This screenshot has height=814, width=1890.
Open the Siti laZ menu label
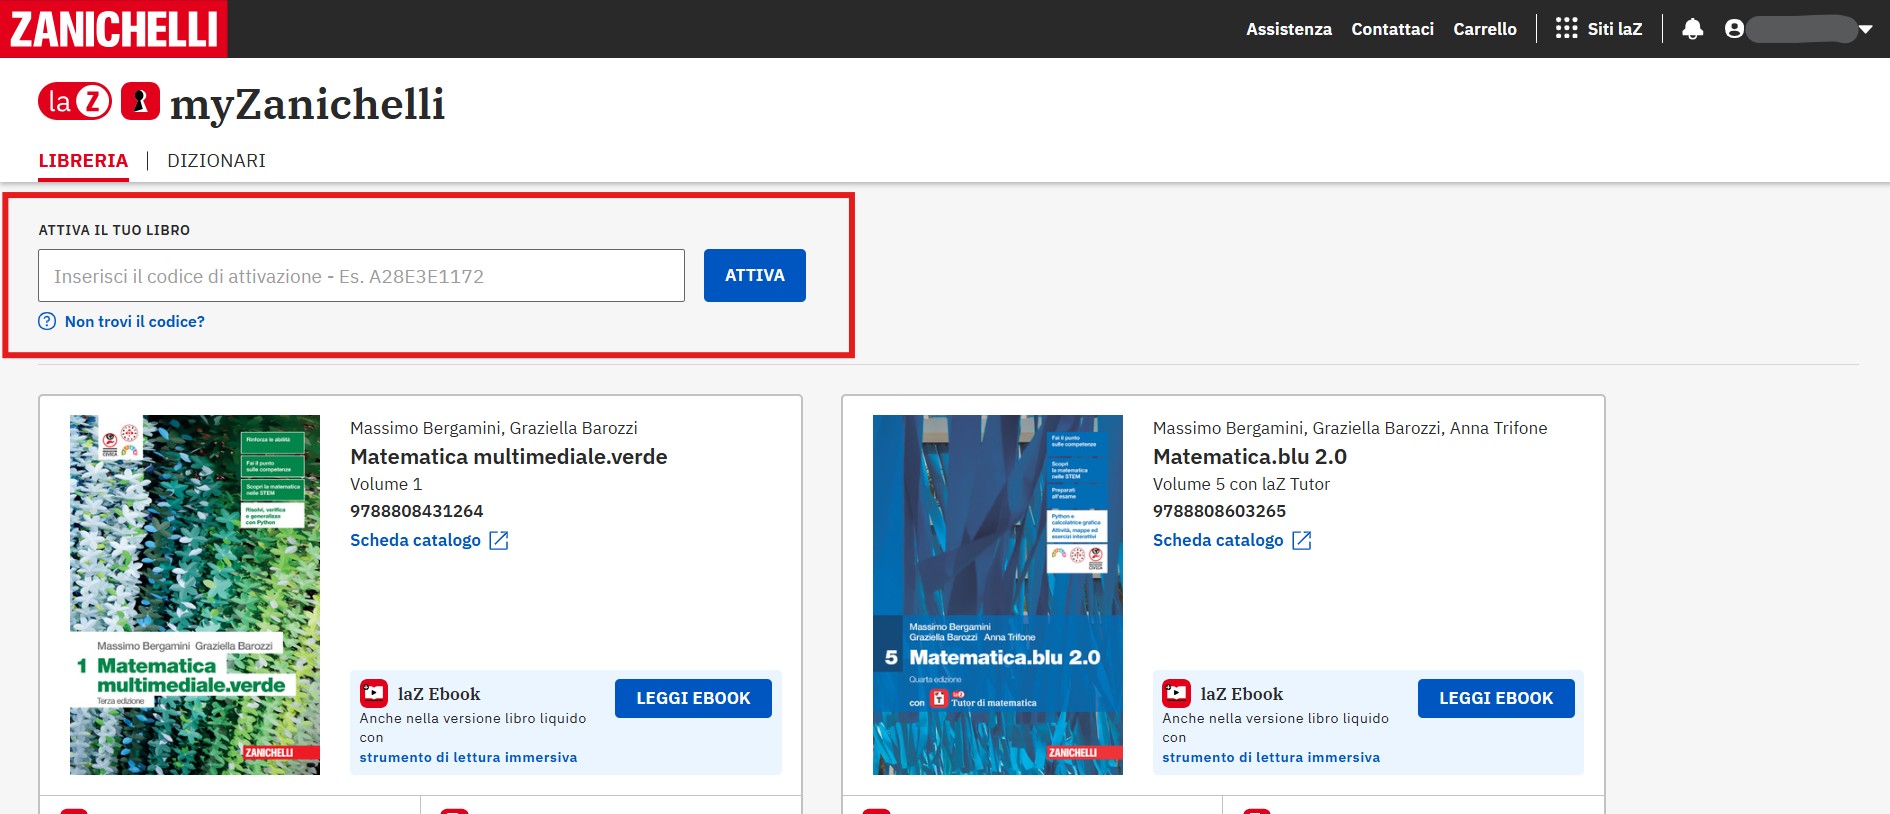pos(1614,29)
